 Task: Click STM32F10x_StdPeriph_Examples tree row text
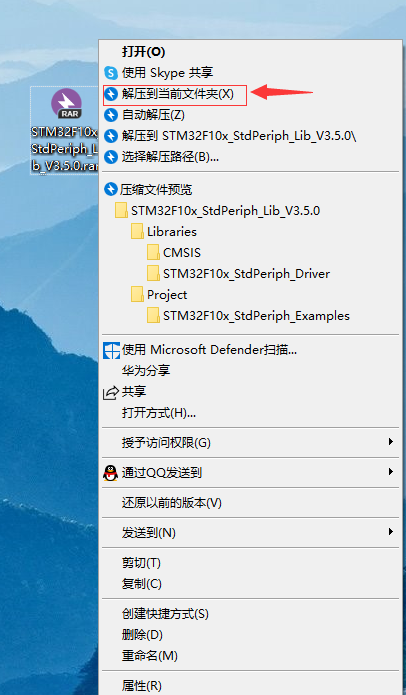tap(256, 316)
